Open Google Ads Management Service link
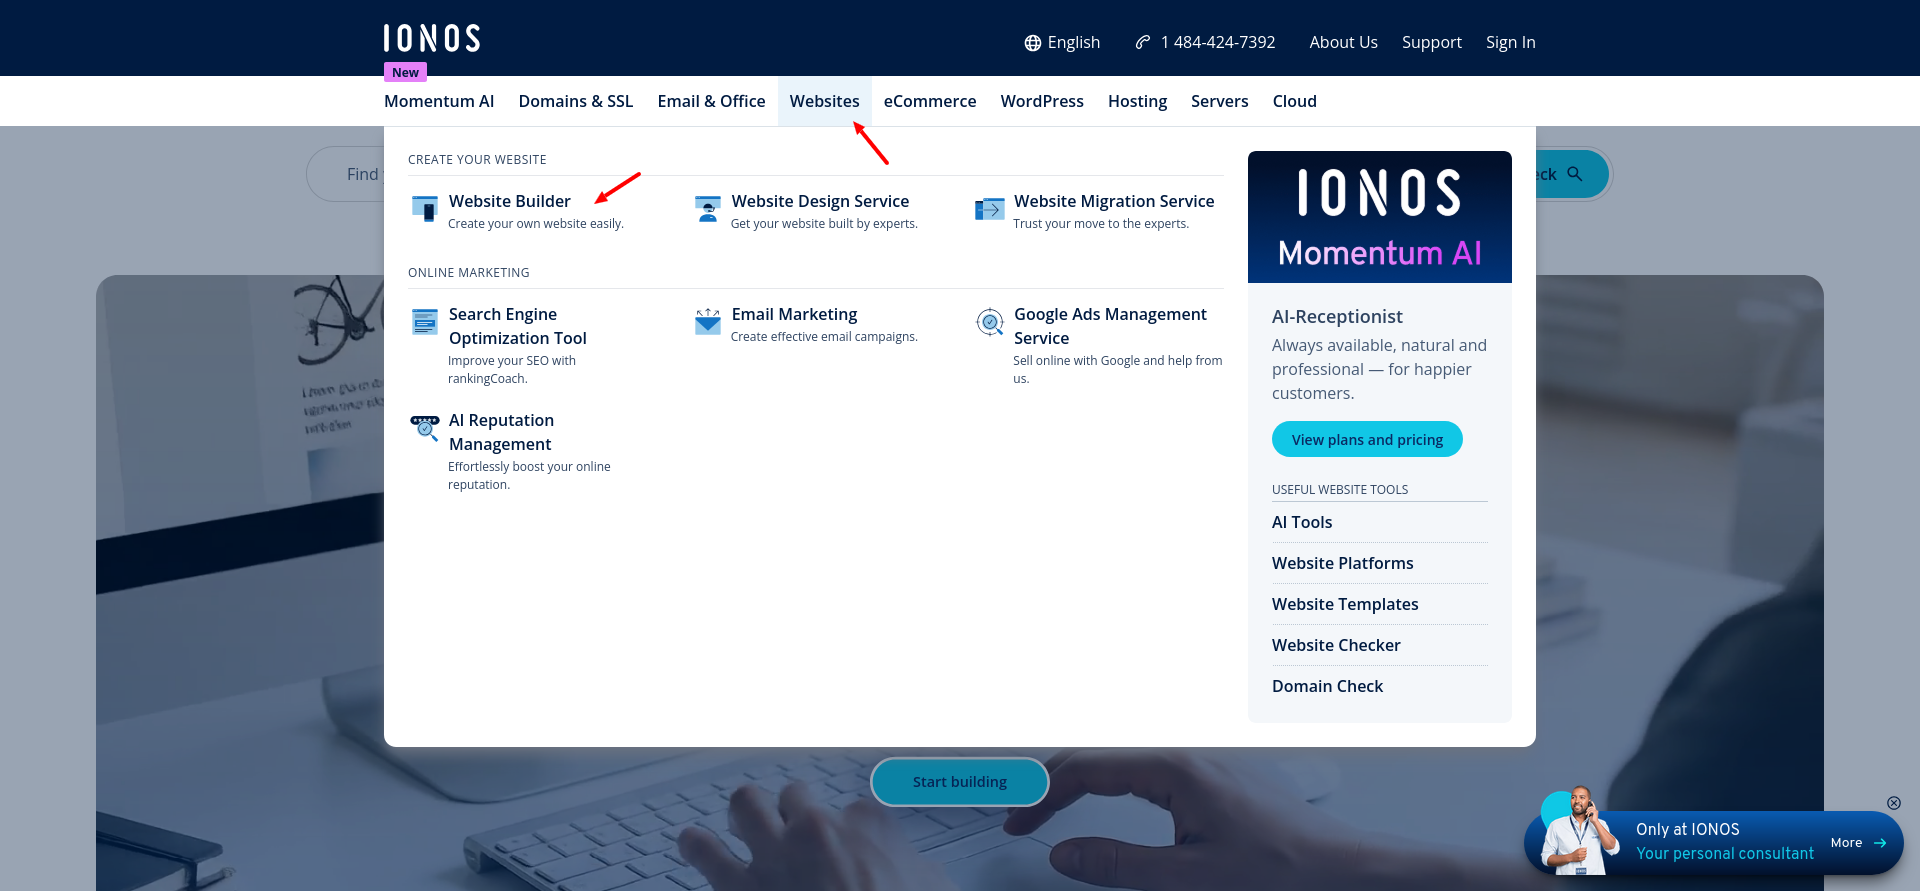Viewport: 1920px width, 891px height. click(1110, 326)
